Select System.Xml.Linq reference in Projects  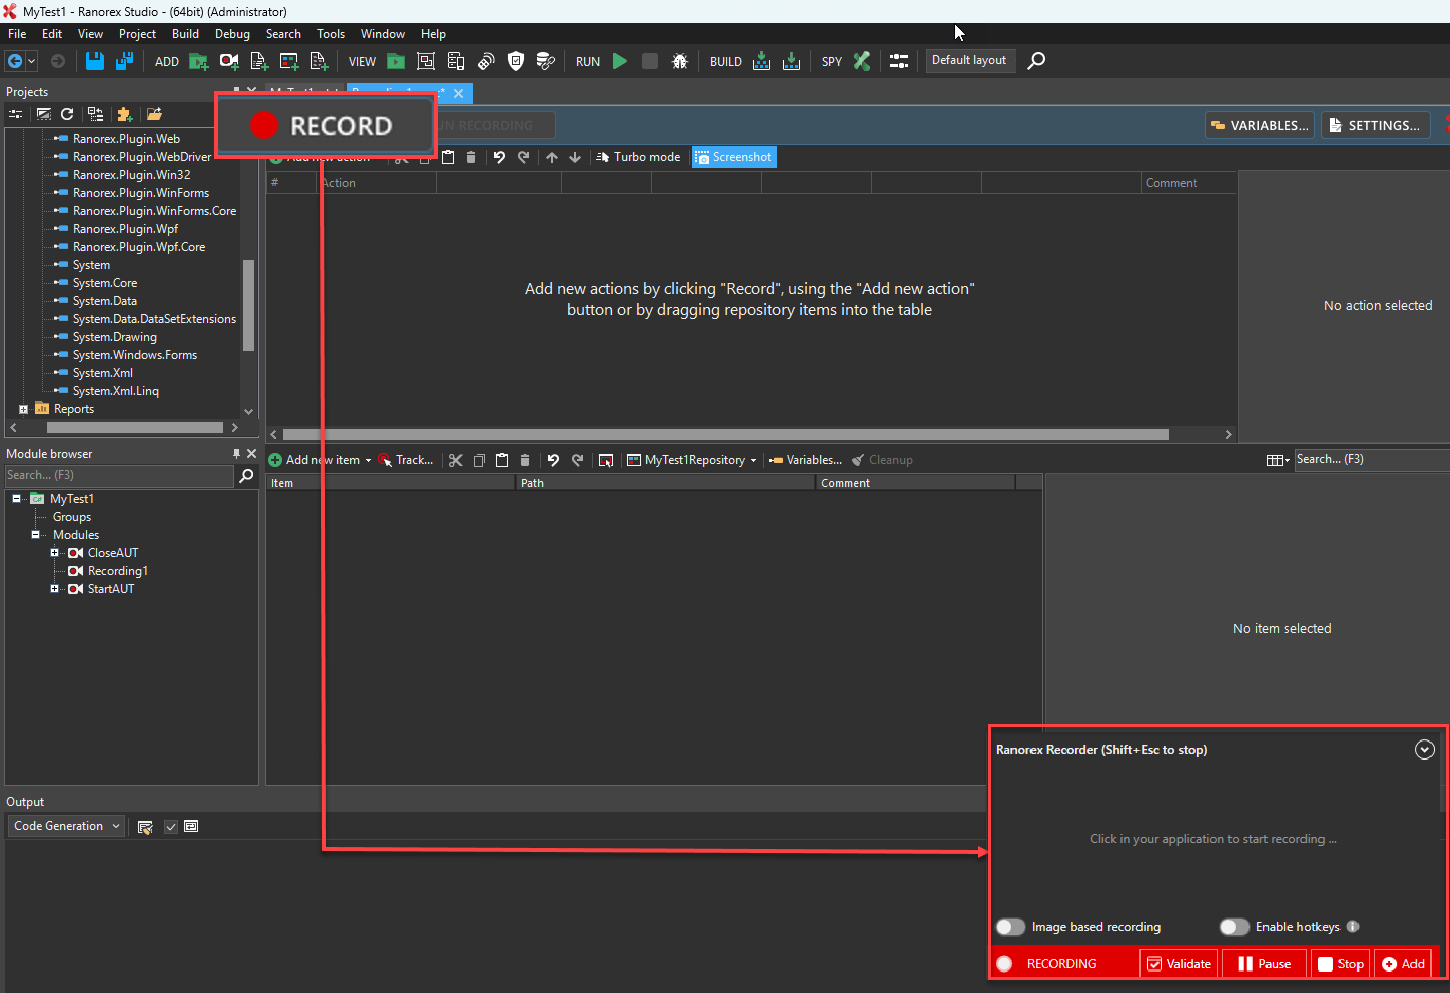(x=116, y=391)
